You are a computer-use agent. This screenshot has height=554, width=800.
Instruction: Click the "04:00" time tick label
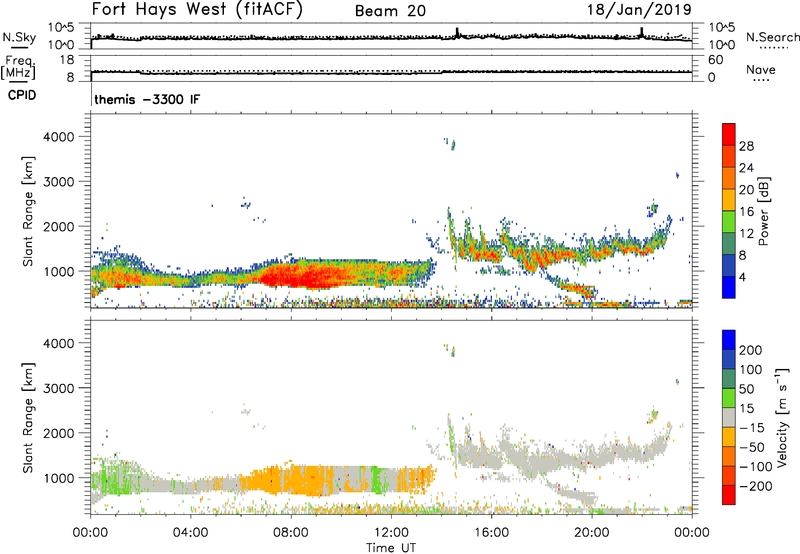point(190,533)
